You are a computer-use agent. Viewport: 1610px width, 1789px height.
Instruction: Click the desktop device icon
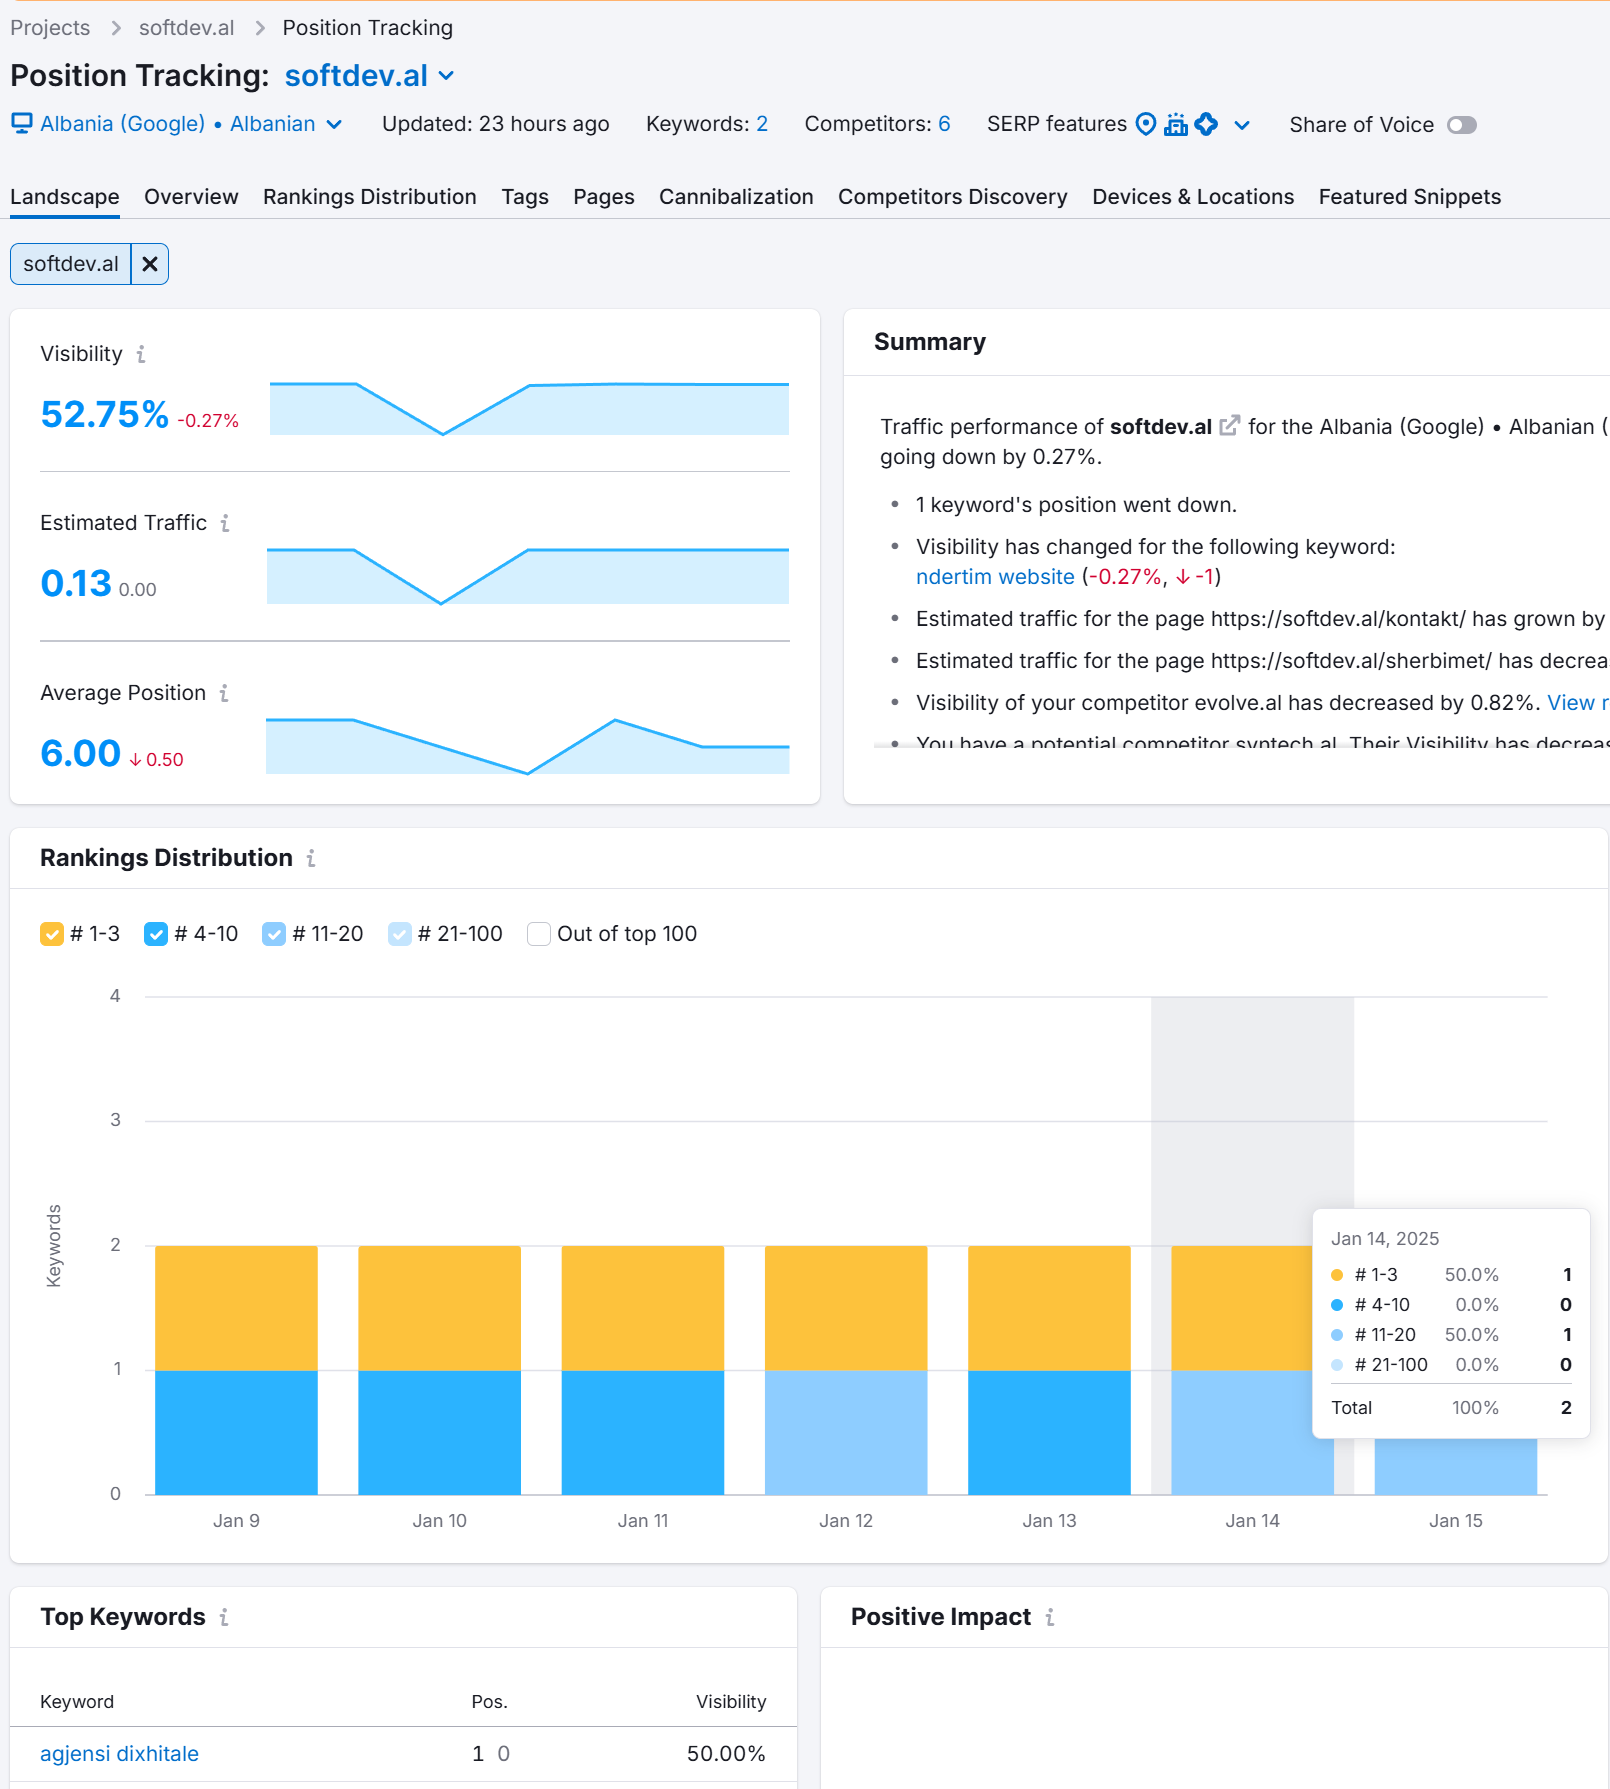point(22,124)
